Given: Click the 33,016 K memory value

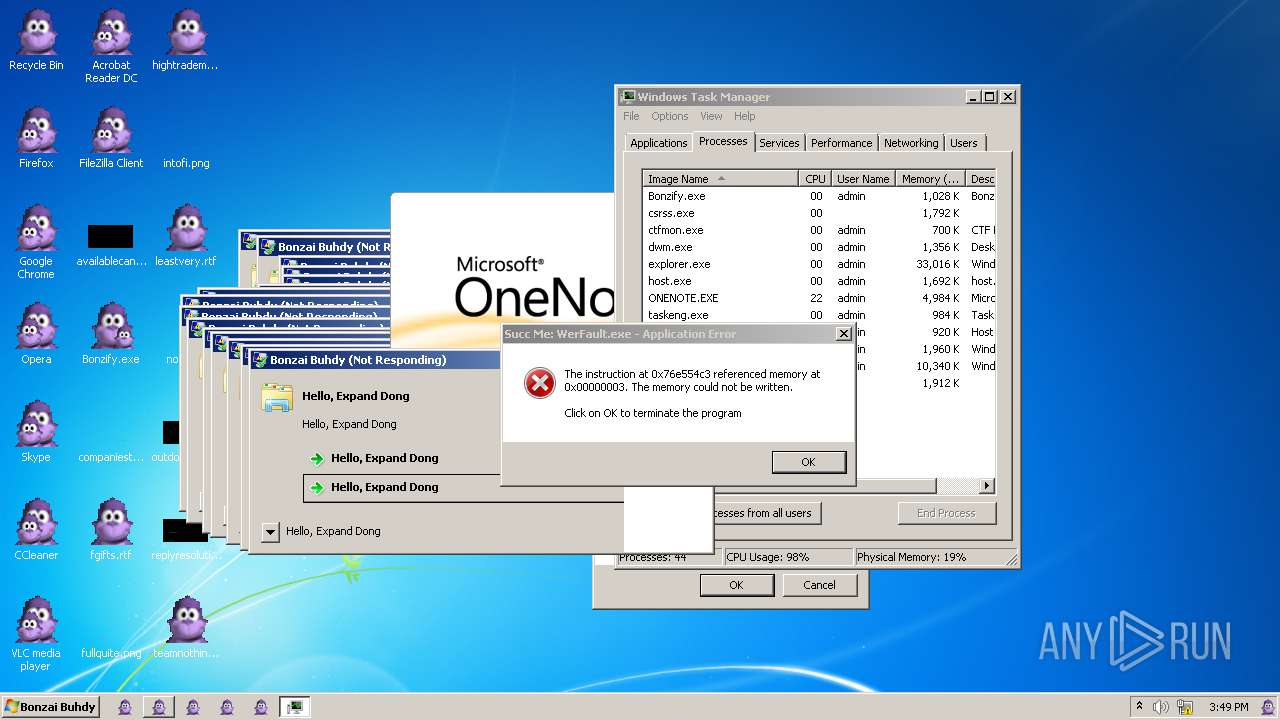Looking at the screenshot, I should (937, 264).
